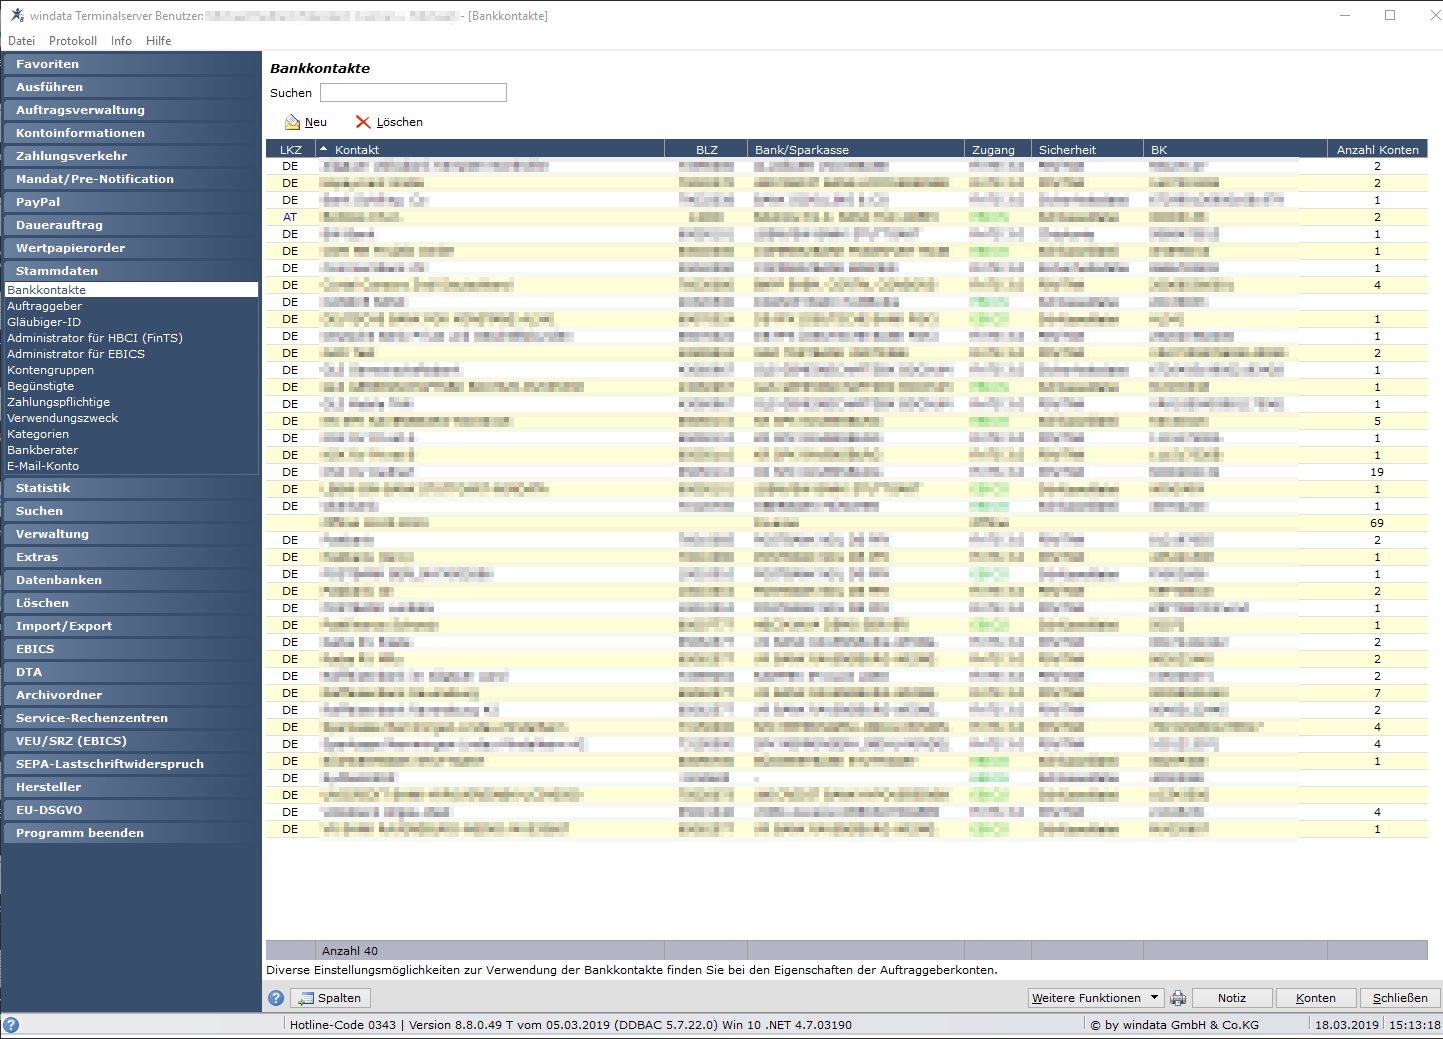
Task: Select E-Mail-Konto in the sidebar
Action: coord(43,466)
